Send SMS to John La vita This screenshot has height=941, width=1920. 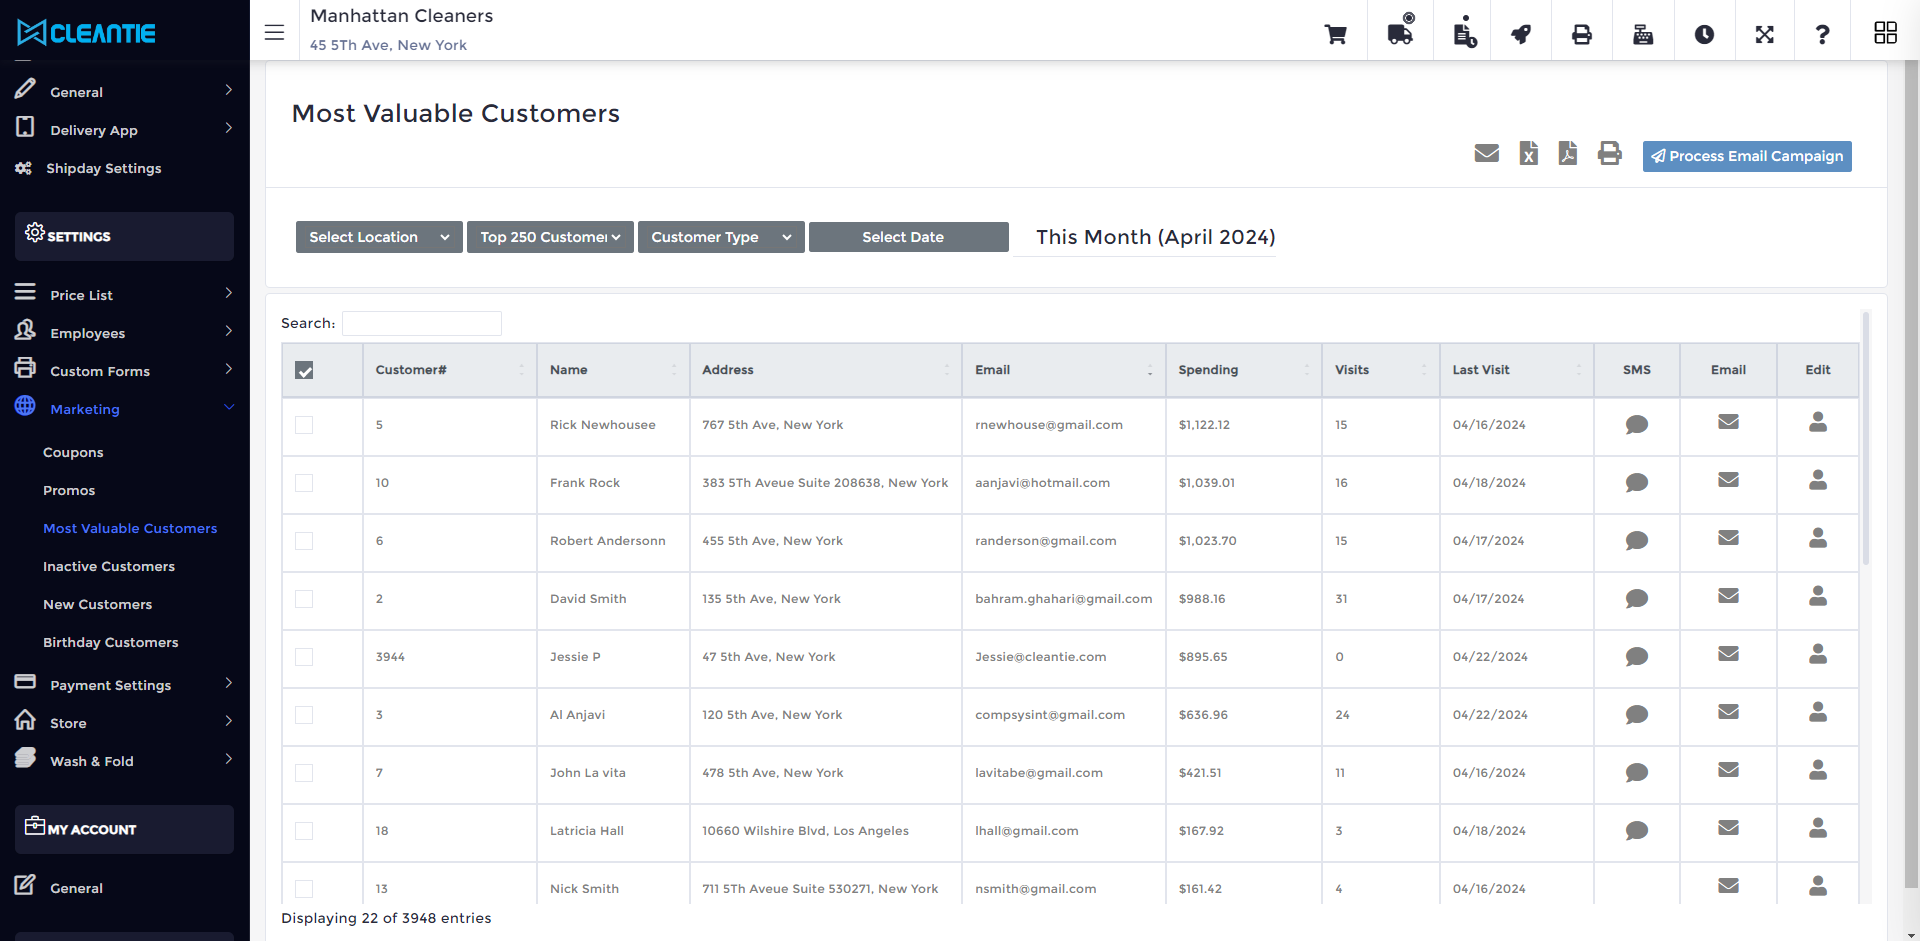coord(1637,773)
